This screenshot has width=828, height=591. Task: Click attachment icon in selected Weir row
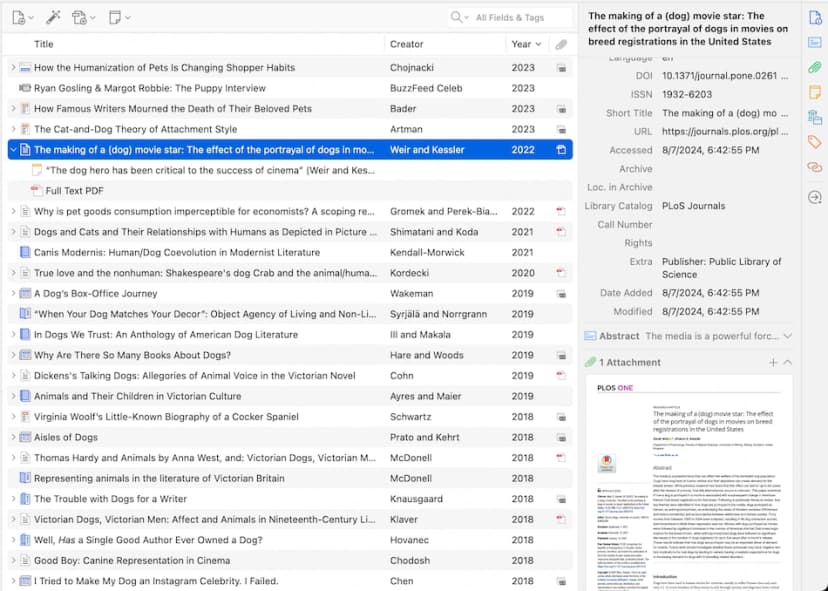coord(561,150)
